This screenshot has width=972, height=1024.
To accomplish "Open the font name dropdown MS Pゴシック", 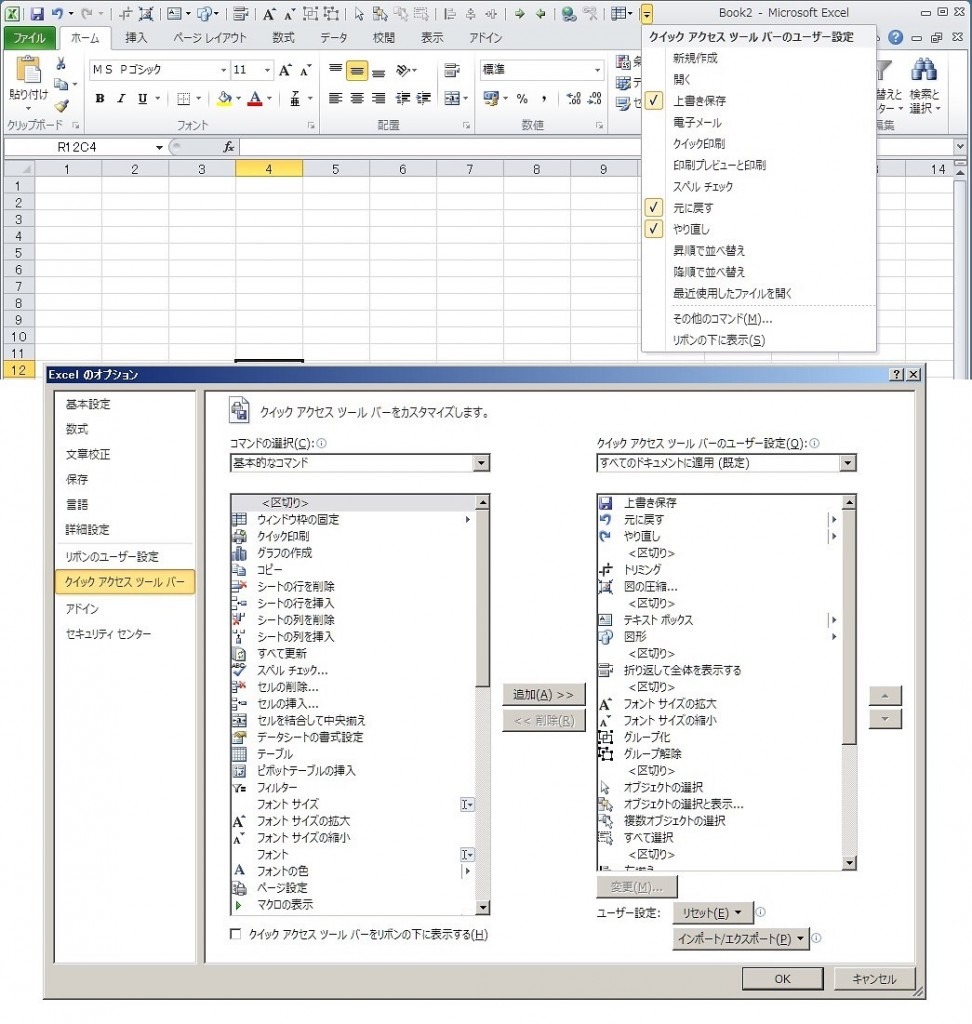I will tap(223, 70).
